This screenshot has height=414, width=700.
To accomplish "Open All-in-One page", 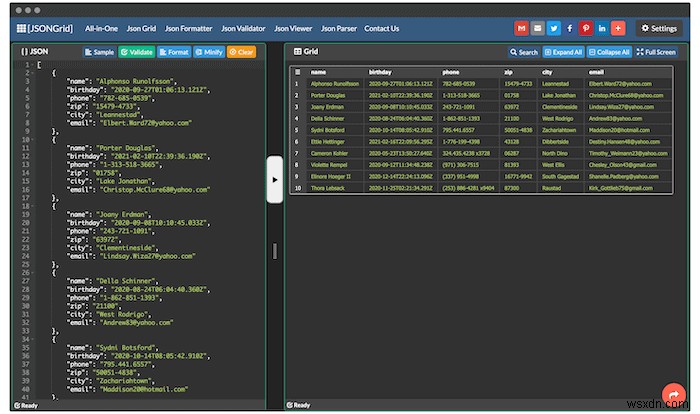I will coord(101,29).
